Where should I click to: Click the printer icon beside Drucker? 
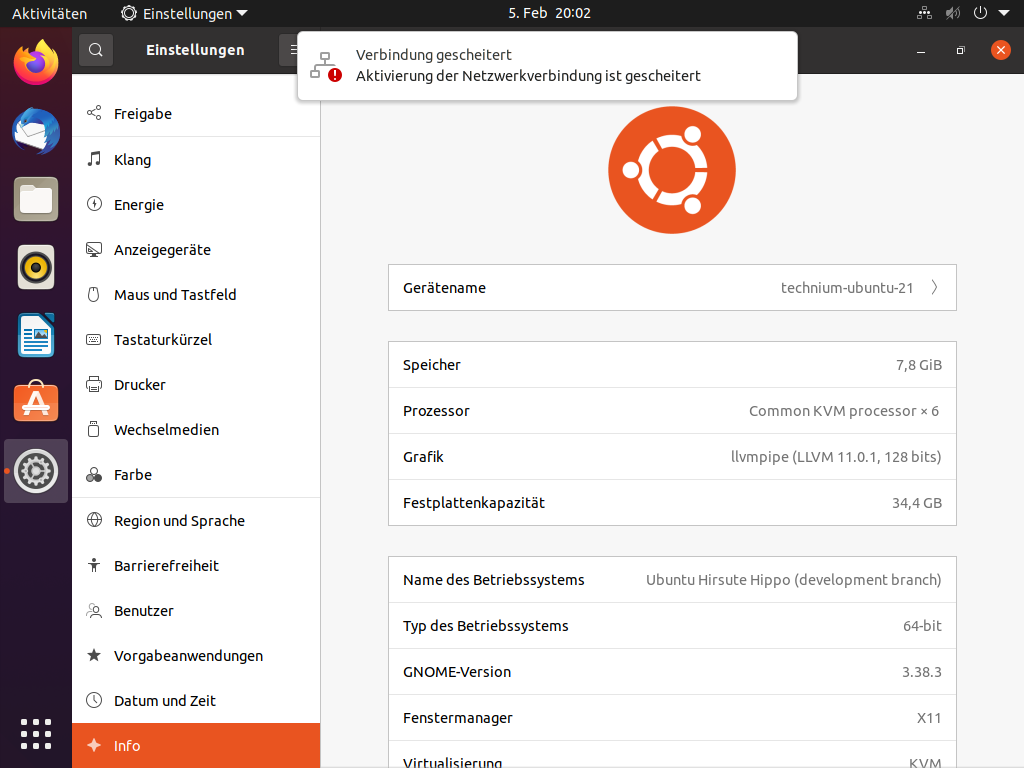click(94, 384)
